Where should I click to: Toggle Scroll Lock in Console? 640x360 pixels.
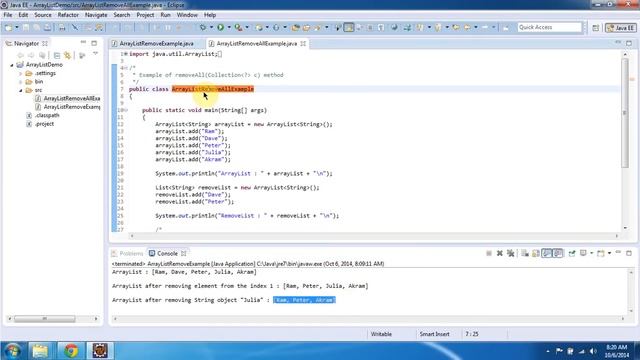536,253
